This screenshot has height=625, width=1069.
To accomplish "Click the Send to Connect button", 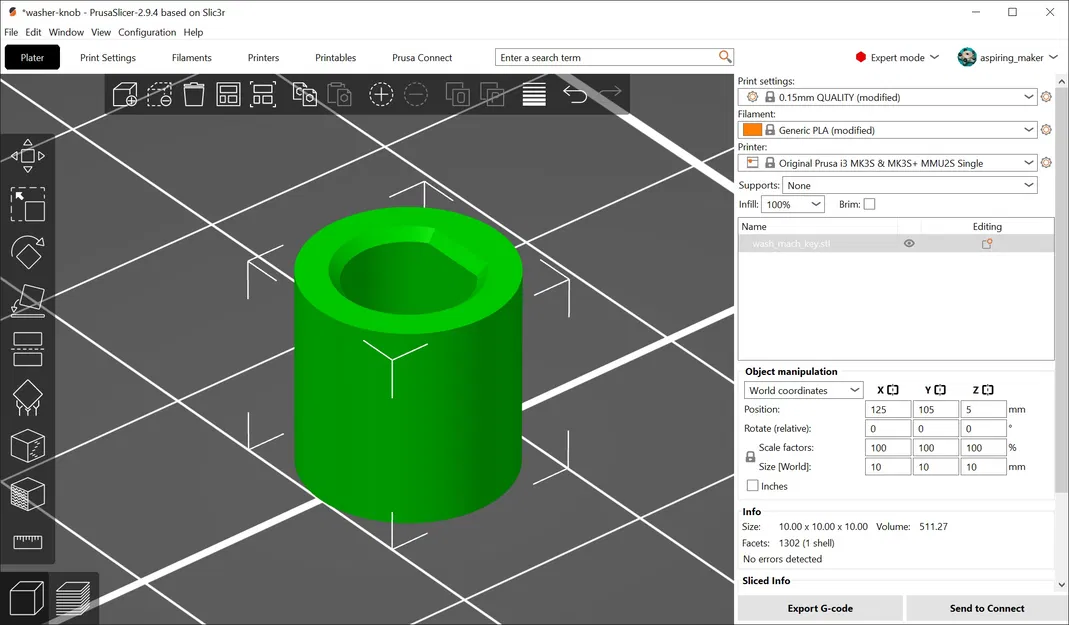I will (x=986, y=608).
